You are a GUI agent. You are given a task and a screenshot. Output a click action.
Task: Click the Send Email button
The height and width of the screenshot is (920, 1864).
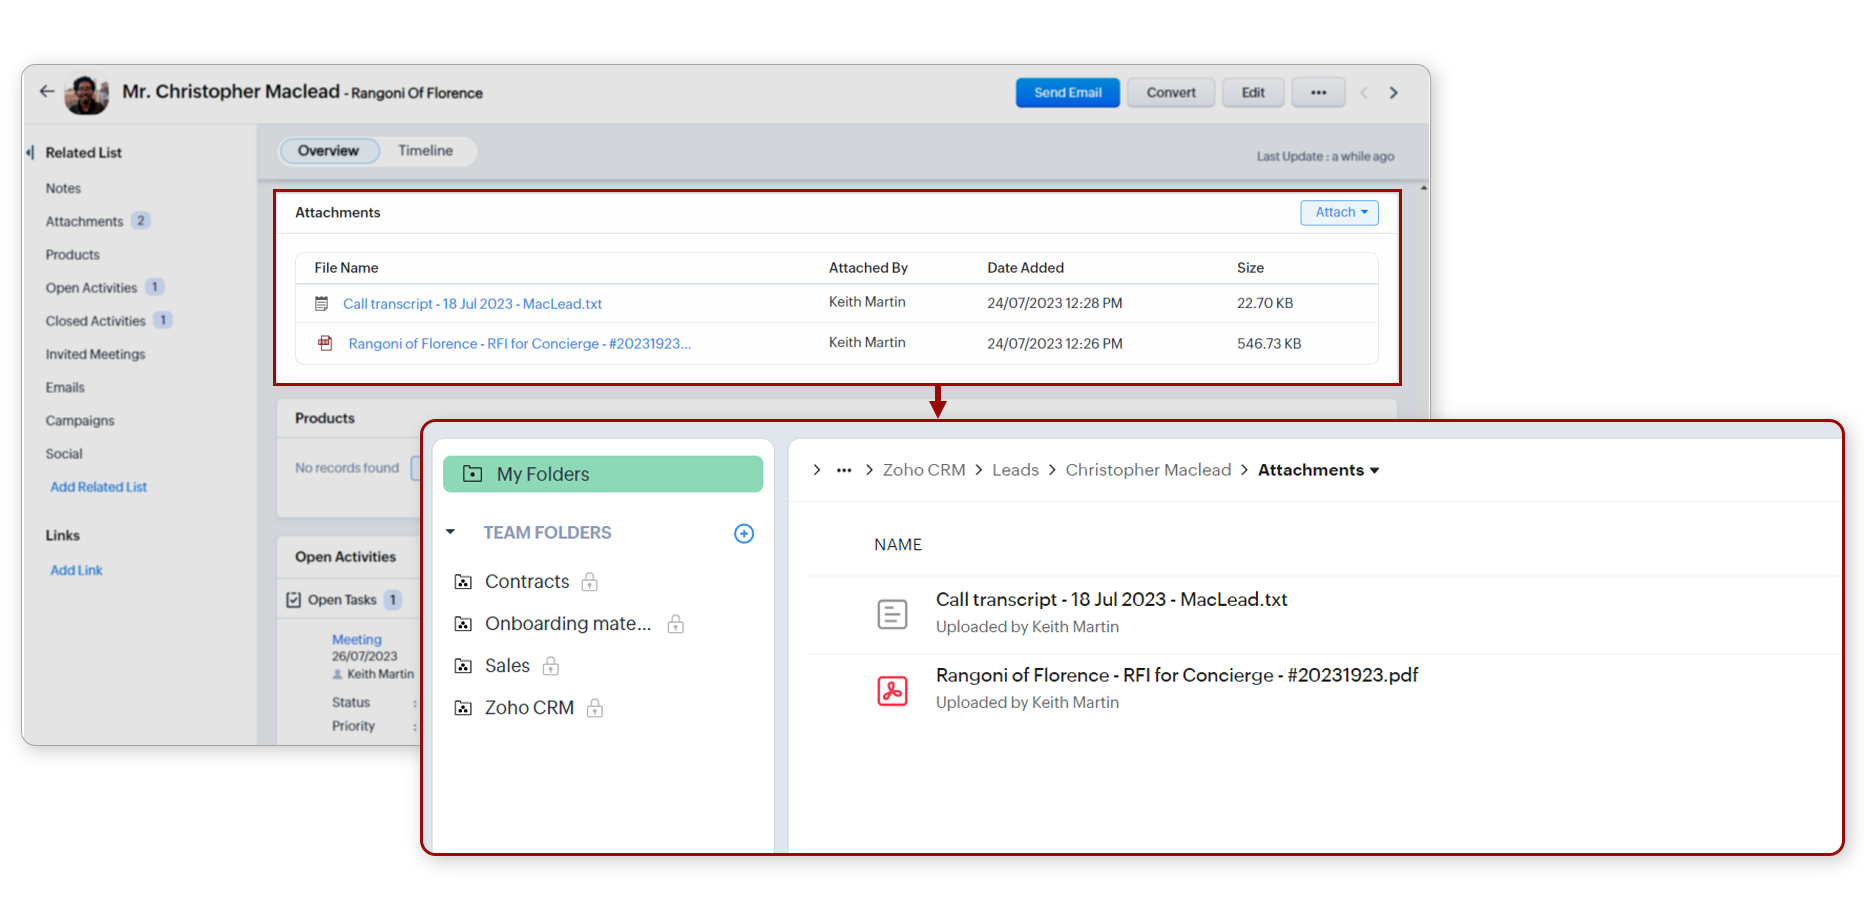click(1067, 93)
